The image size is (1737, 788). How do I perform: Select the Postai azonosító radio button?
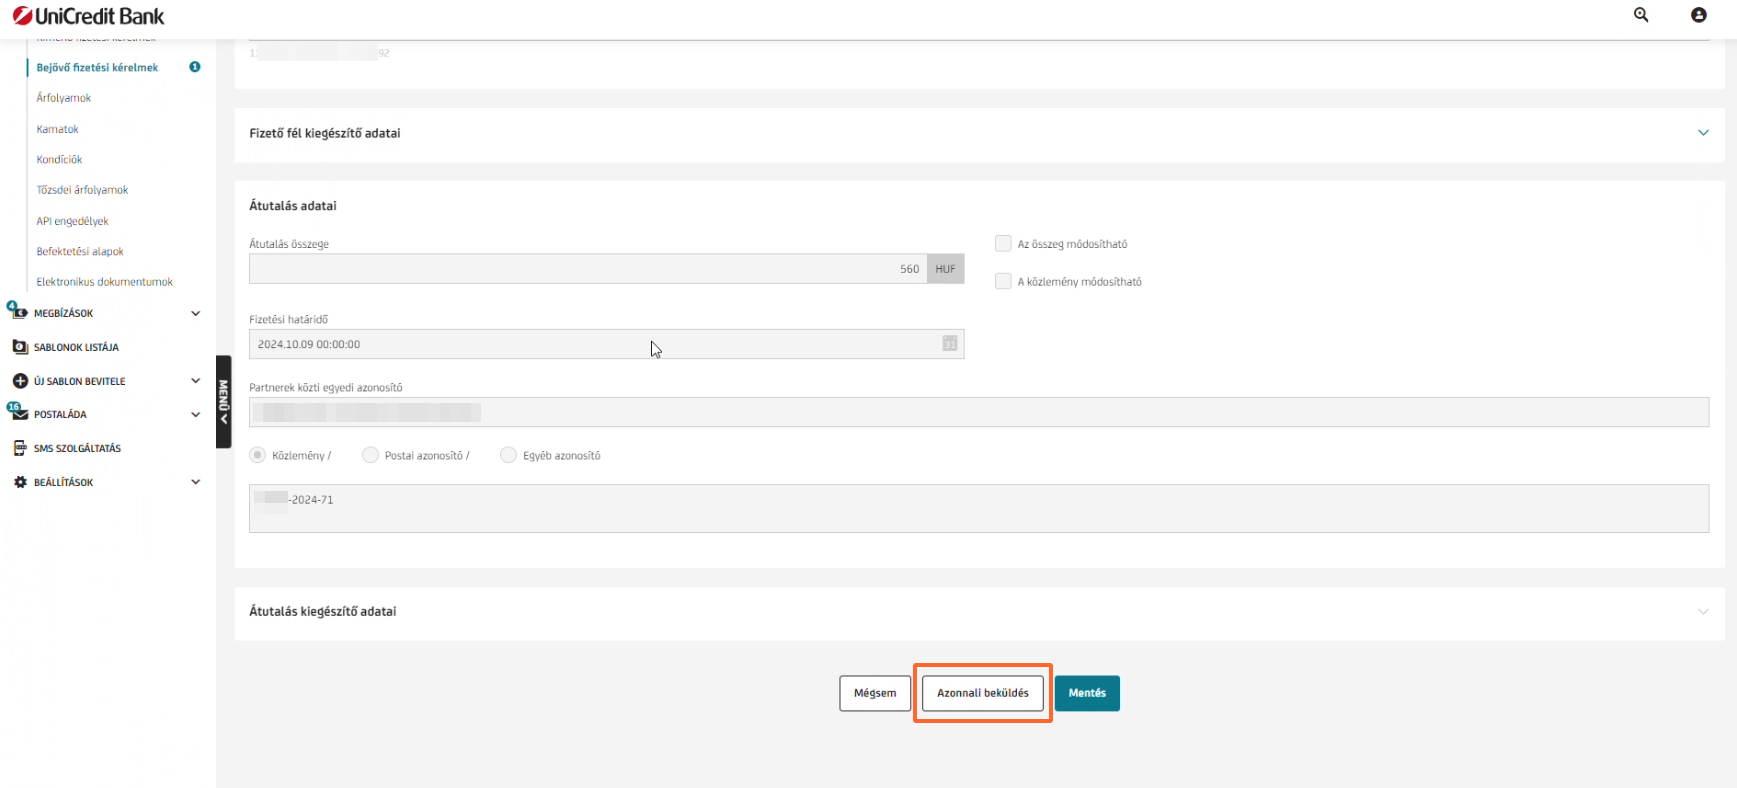point(370,455)
